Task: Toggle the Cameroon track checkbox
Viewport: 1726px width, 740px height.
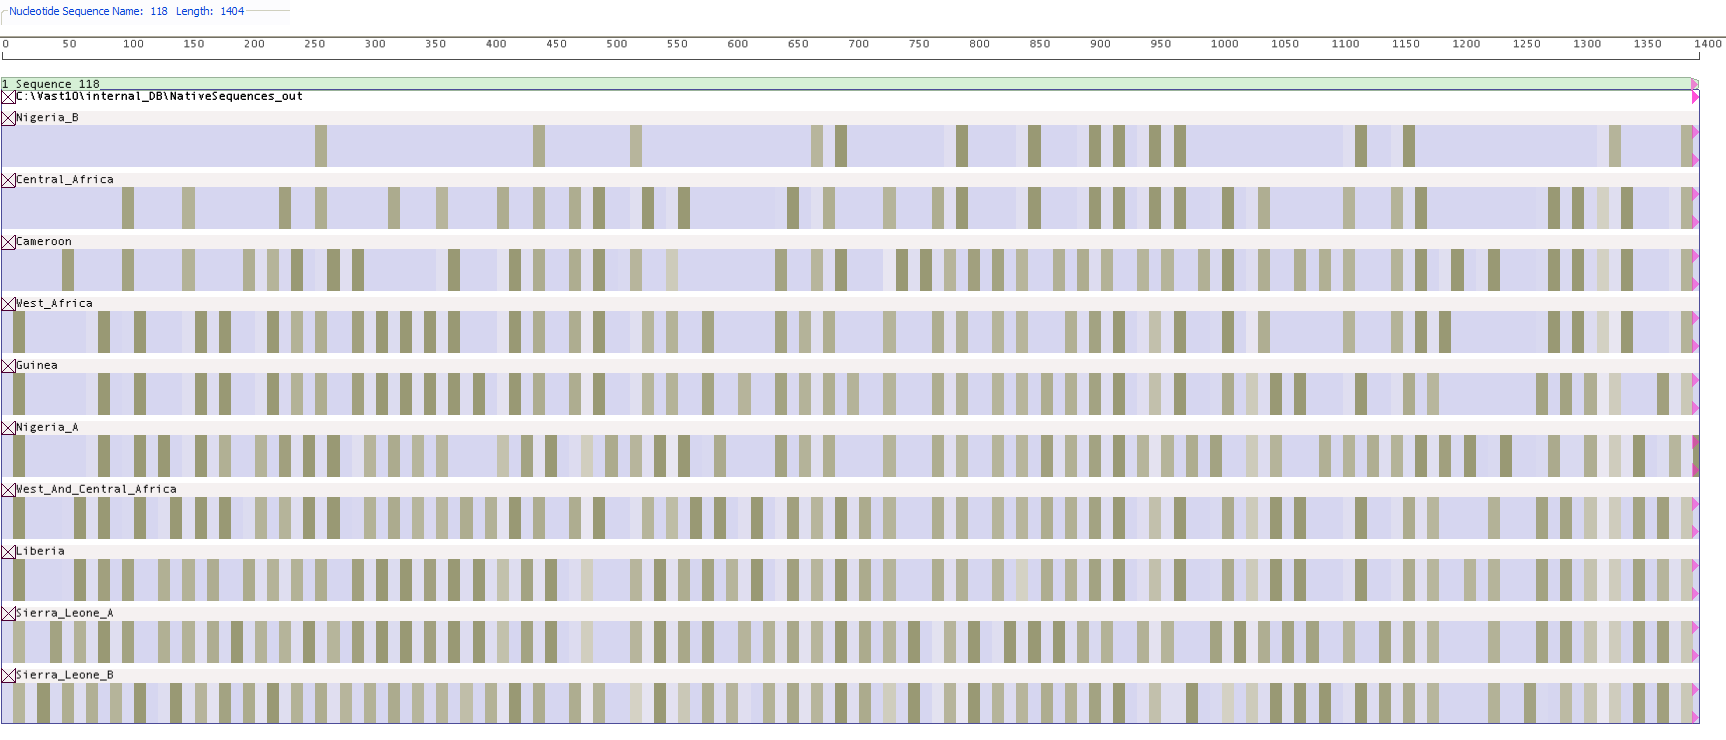Action: tap(8, 242)
